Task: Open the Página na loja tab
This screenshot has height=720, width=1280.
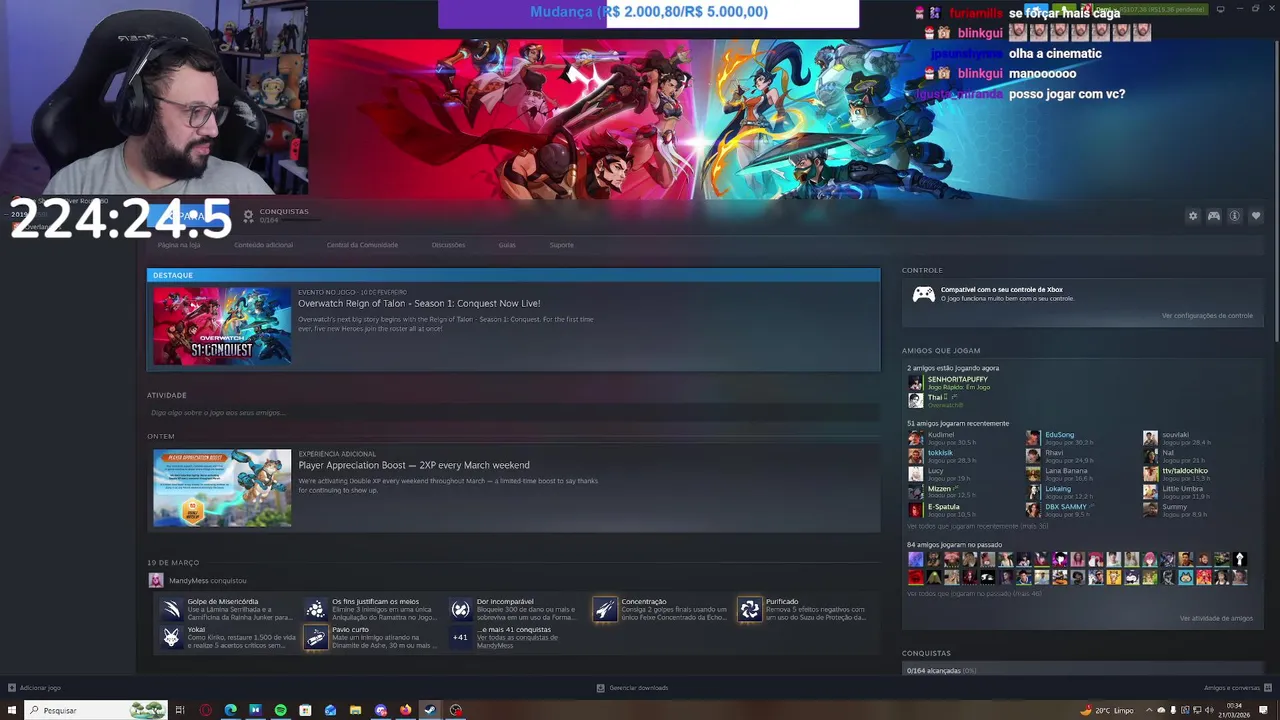Action: pyautogui.click(x=179, y=245)
